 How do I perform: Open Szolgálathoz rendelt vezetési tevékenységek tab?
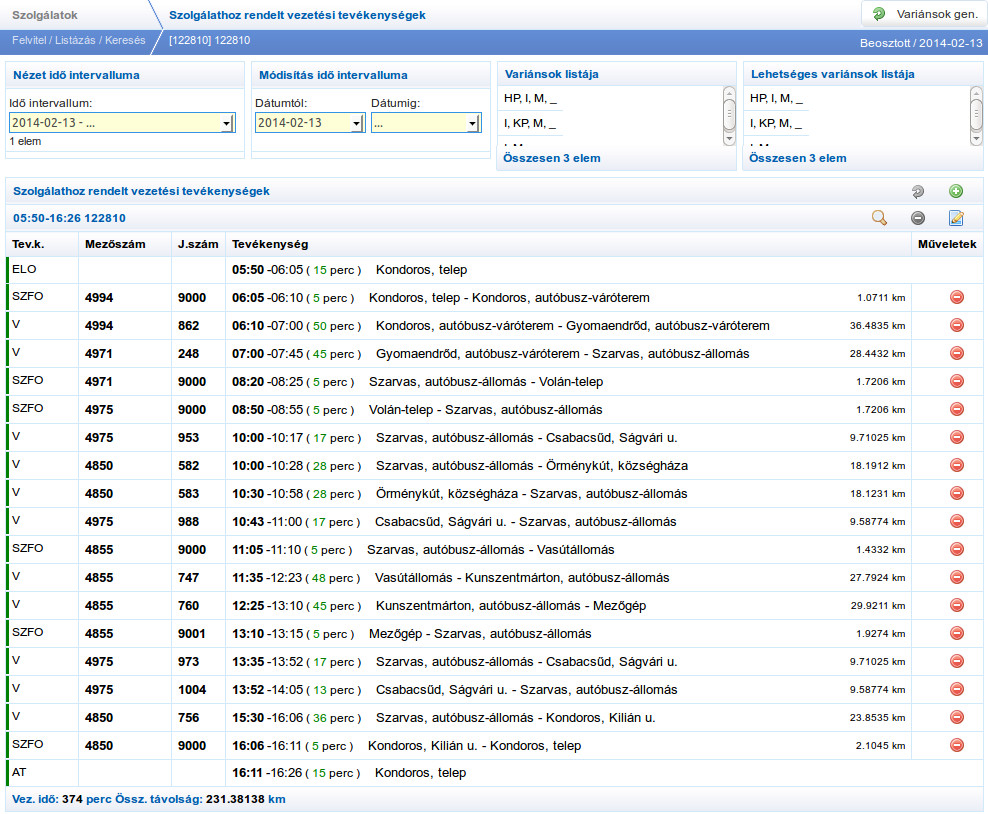[297, 15]
